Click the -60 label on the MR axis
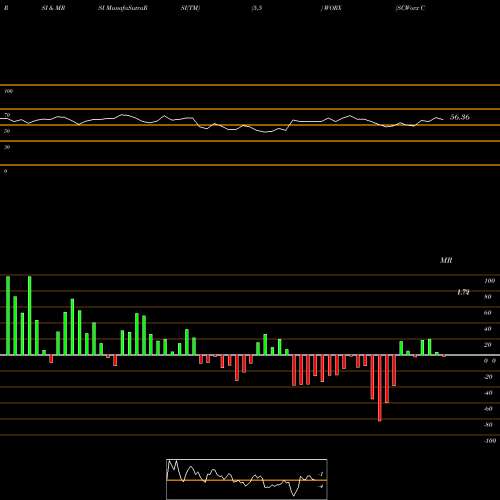Image resolution: width=500 pixels, height=500 pixels. pyautogui.click(x=488, y=409)
